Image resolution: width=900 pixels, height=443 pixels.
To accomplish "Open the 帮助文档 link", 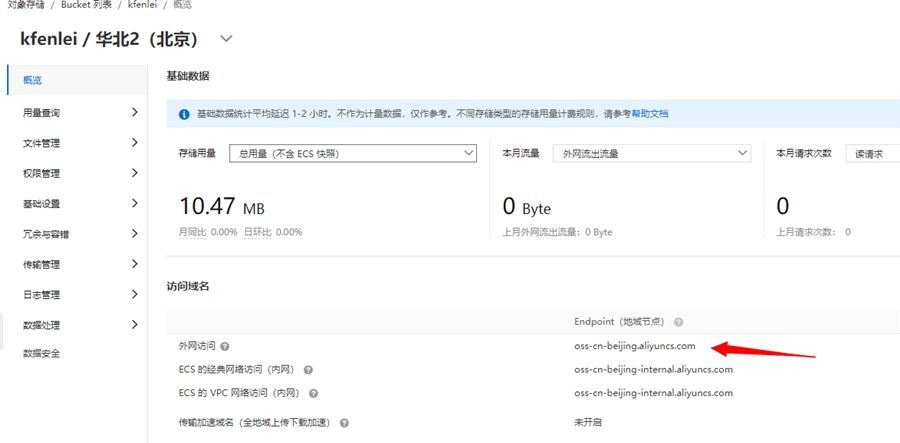I will coord(649,114).
